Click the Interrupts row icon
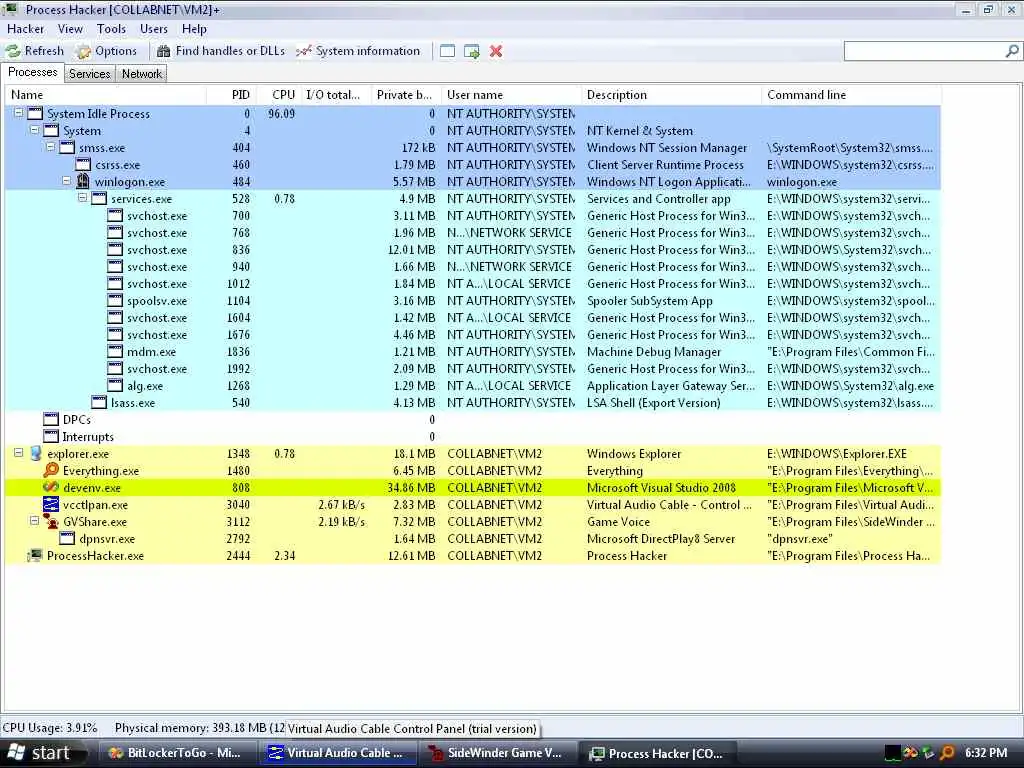The image size is (1024, 768). click(51, 436)
